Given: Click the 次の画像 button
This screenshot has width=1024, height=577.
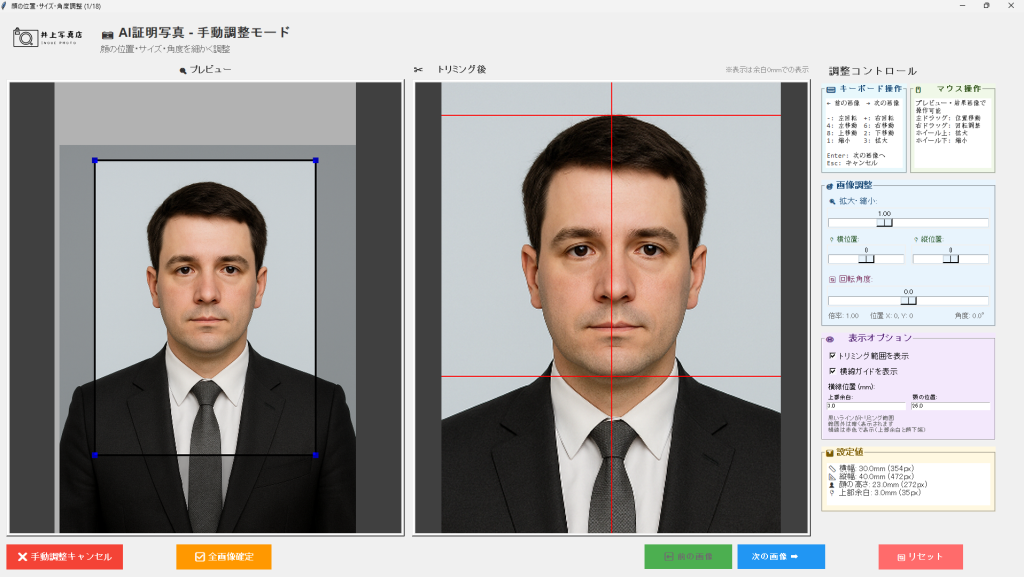Looking at the screenshot, I should [x=781, y=557].
